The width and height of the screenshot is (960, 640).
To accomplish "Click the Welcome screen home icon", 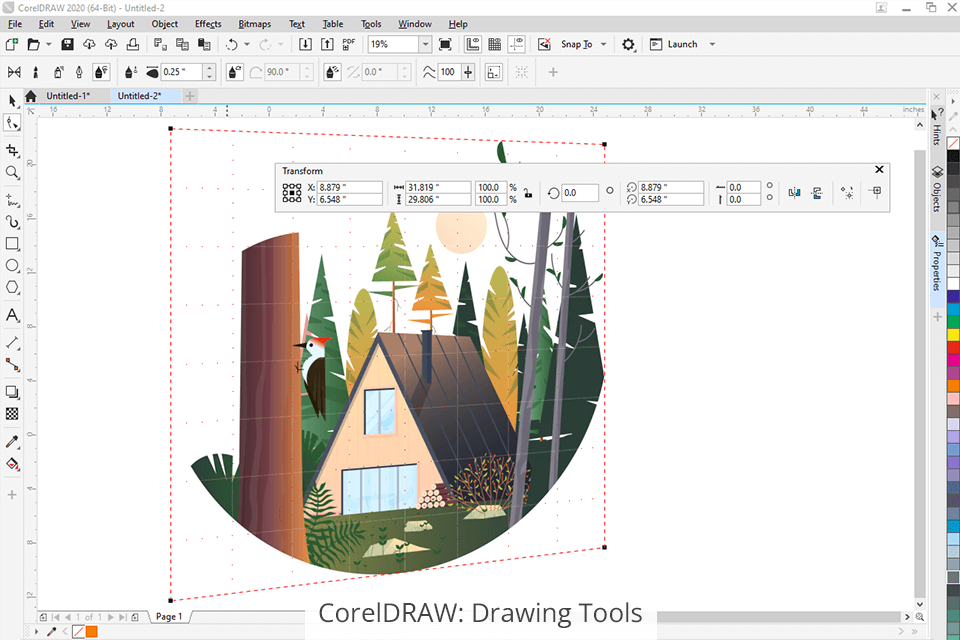I will (x=31, y=96).
